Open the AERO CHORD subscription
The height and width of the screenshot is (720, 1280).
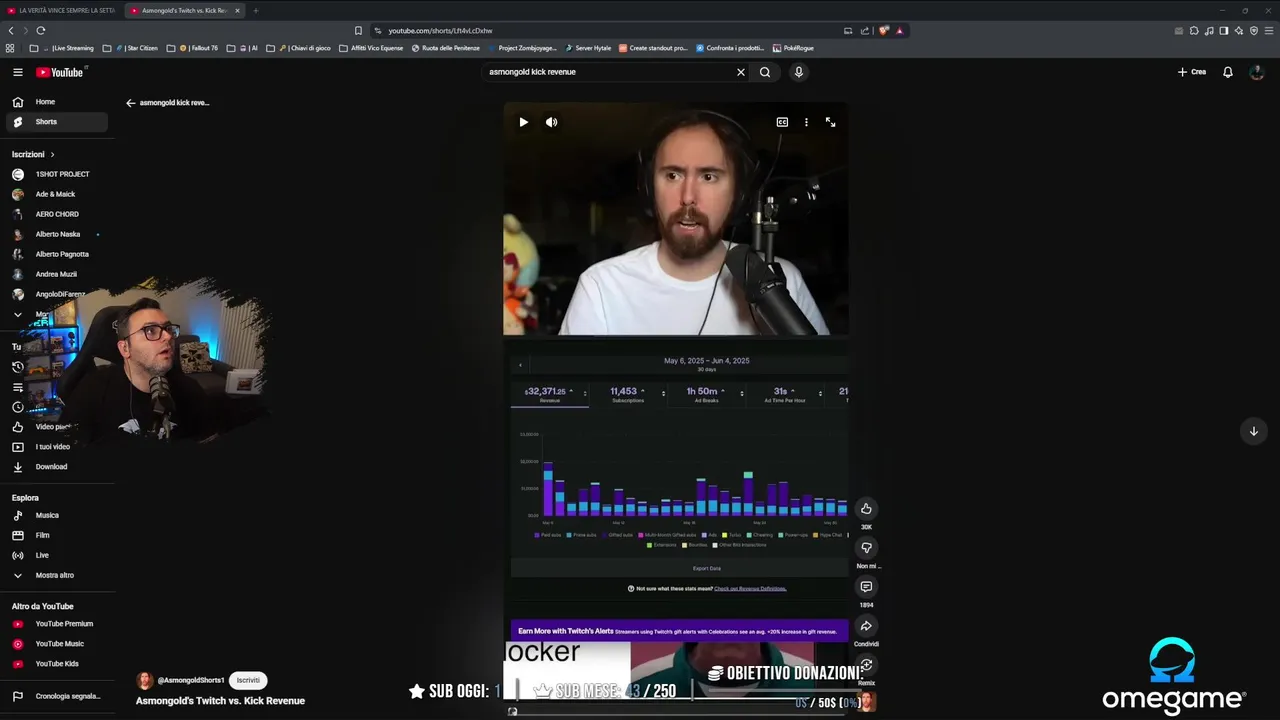coord(56,214)
